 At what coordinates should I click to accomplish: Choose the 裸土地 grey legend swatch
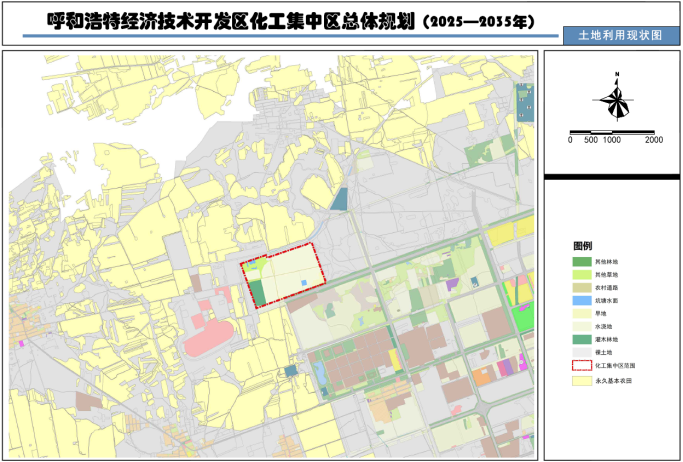pyautogui.click(x=580, y=353)
